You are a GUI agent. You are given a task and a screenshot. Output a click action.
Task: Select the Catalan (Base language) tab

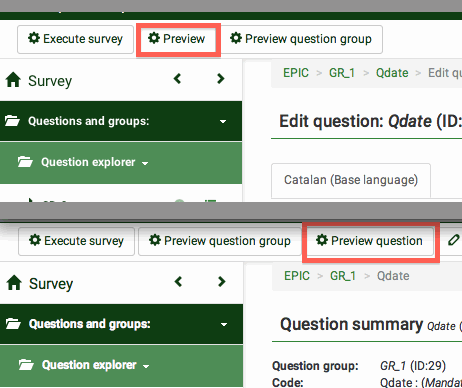tap(351, 180)
